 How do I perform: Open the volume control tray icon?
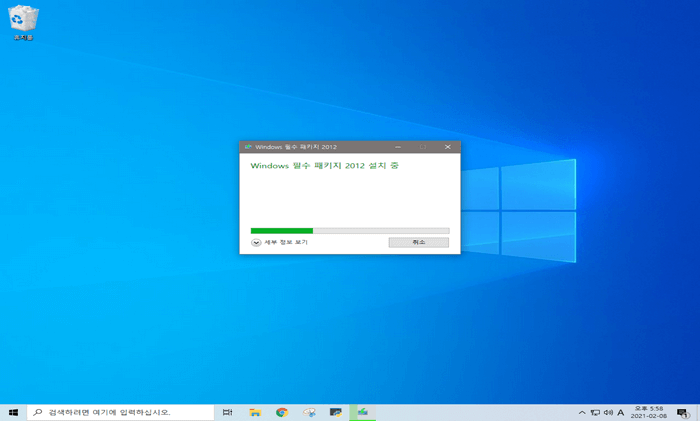pos(608,413)
